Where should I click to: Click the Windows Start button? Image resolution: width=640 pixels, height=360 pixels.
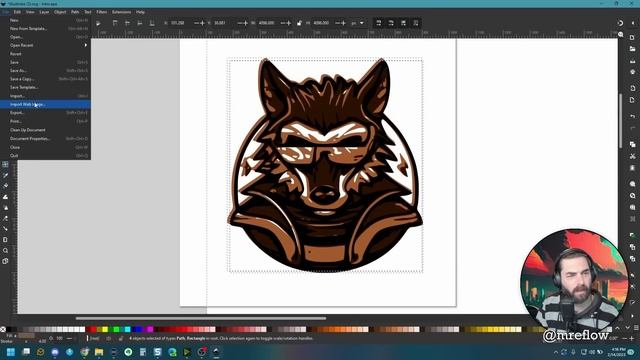(11, 352)
